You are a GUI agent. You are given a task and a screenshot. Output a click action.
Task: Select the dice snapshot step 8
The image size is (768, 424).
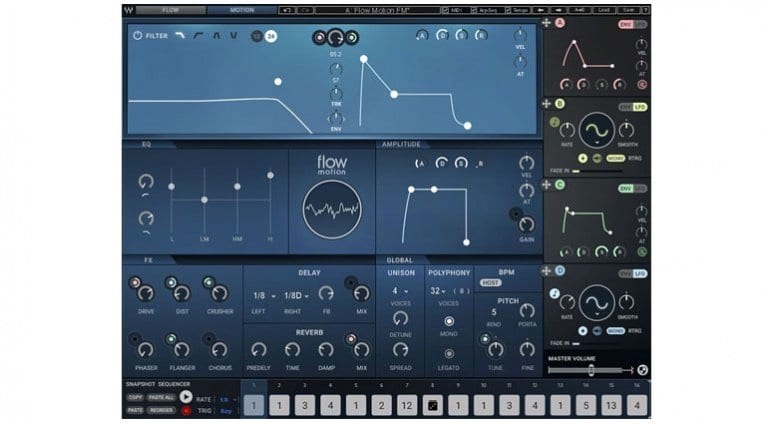coord(432,405)
